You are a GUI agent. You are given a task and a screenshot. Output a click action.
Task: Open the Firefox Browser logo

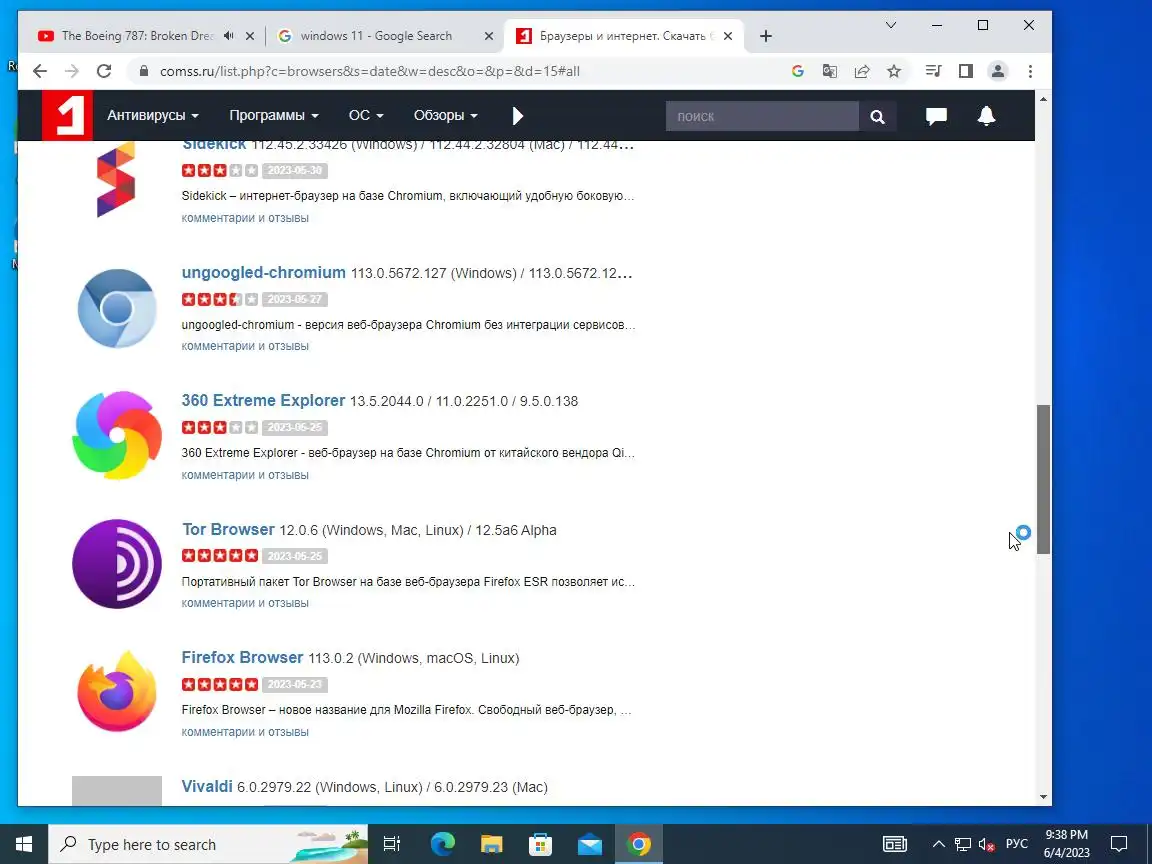tap(117, 692)
